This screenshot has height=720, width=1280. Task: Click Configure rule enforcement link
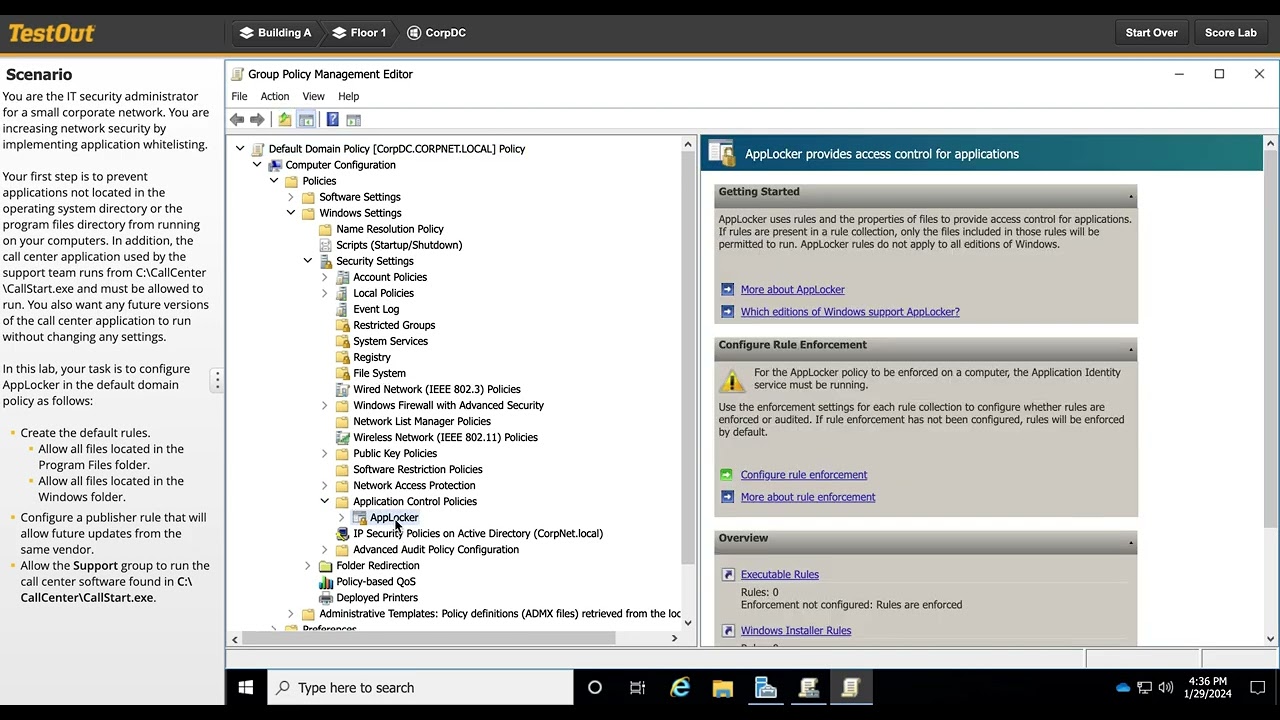[x=804, y=475]
